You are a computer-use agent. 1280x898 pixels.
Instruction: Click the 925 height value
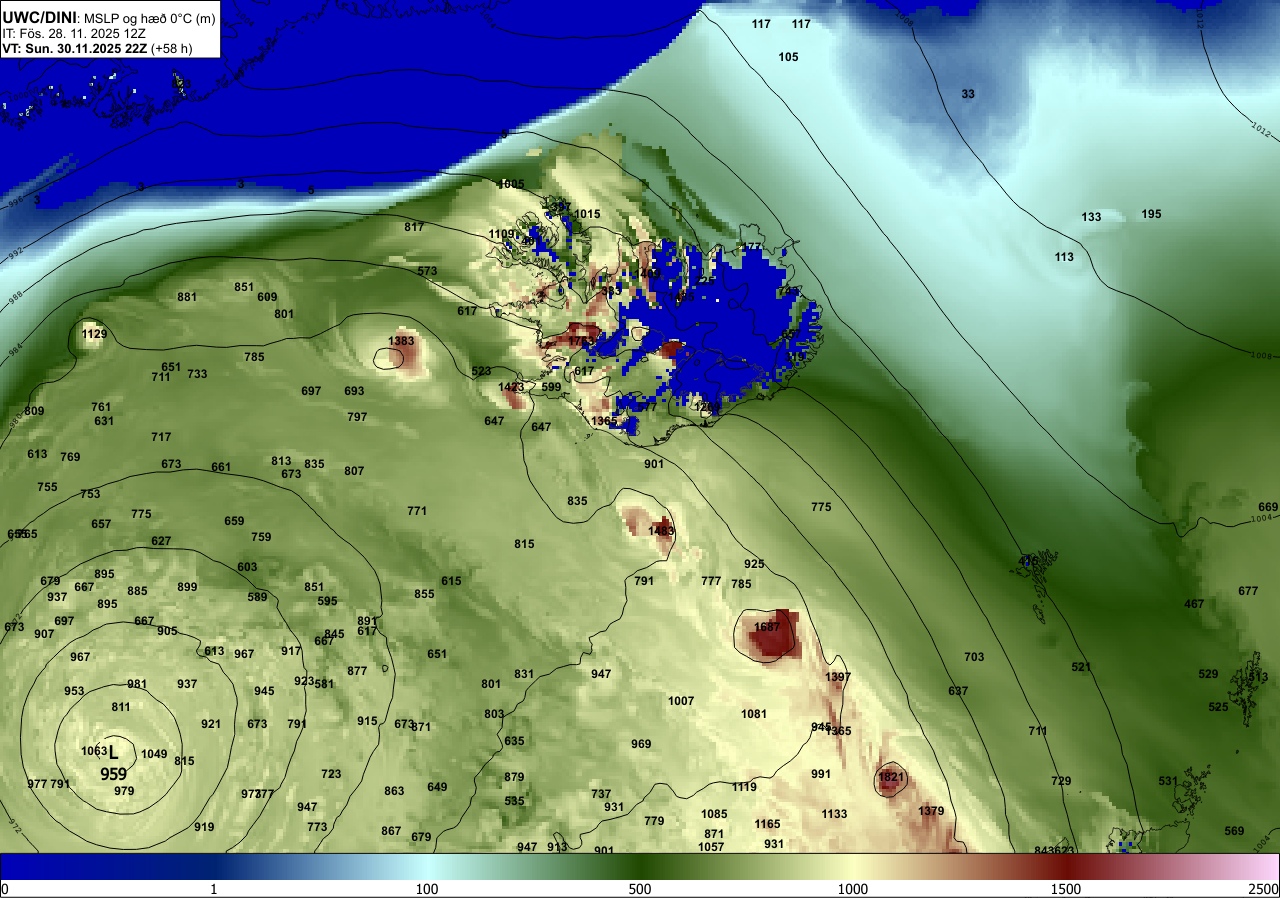[754, 564]
